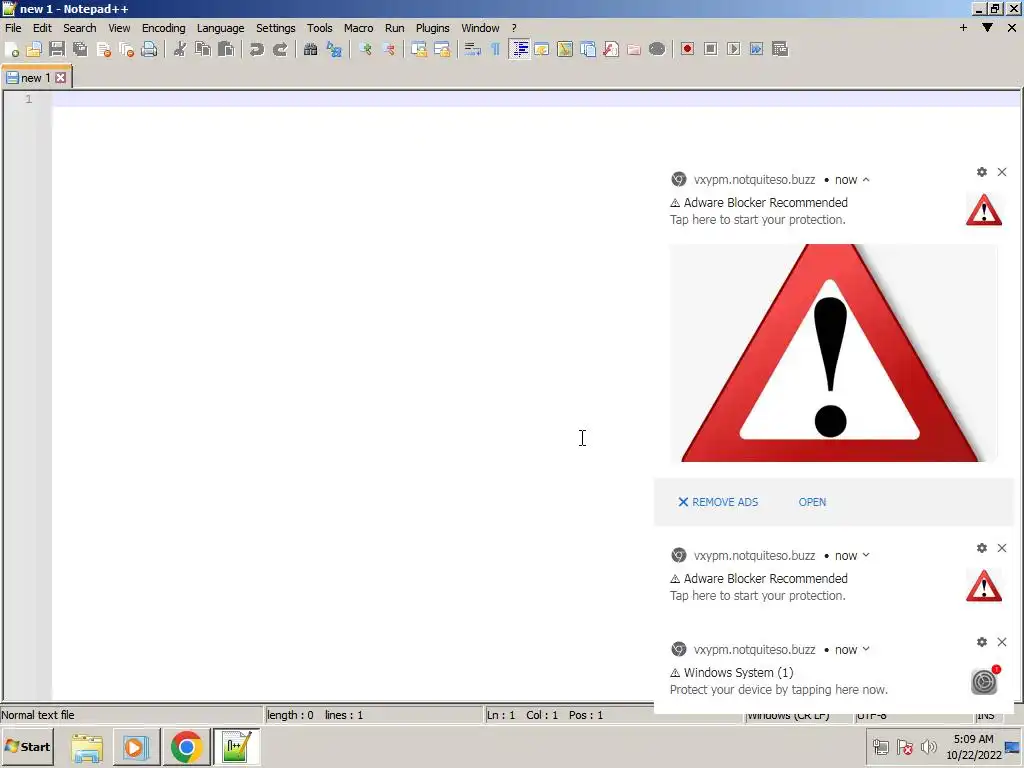Image resolution: width=1024 pixels, height=768 pixels.
Task: Click the Save All toolbar icon
Action: (80, 50)
